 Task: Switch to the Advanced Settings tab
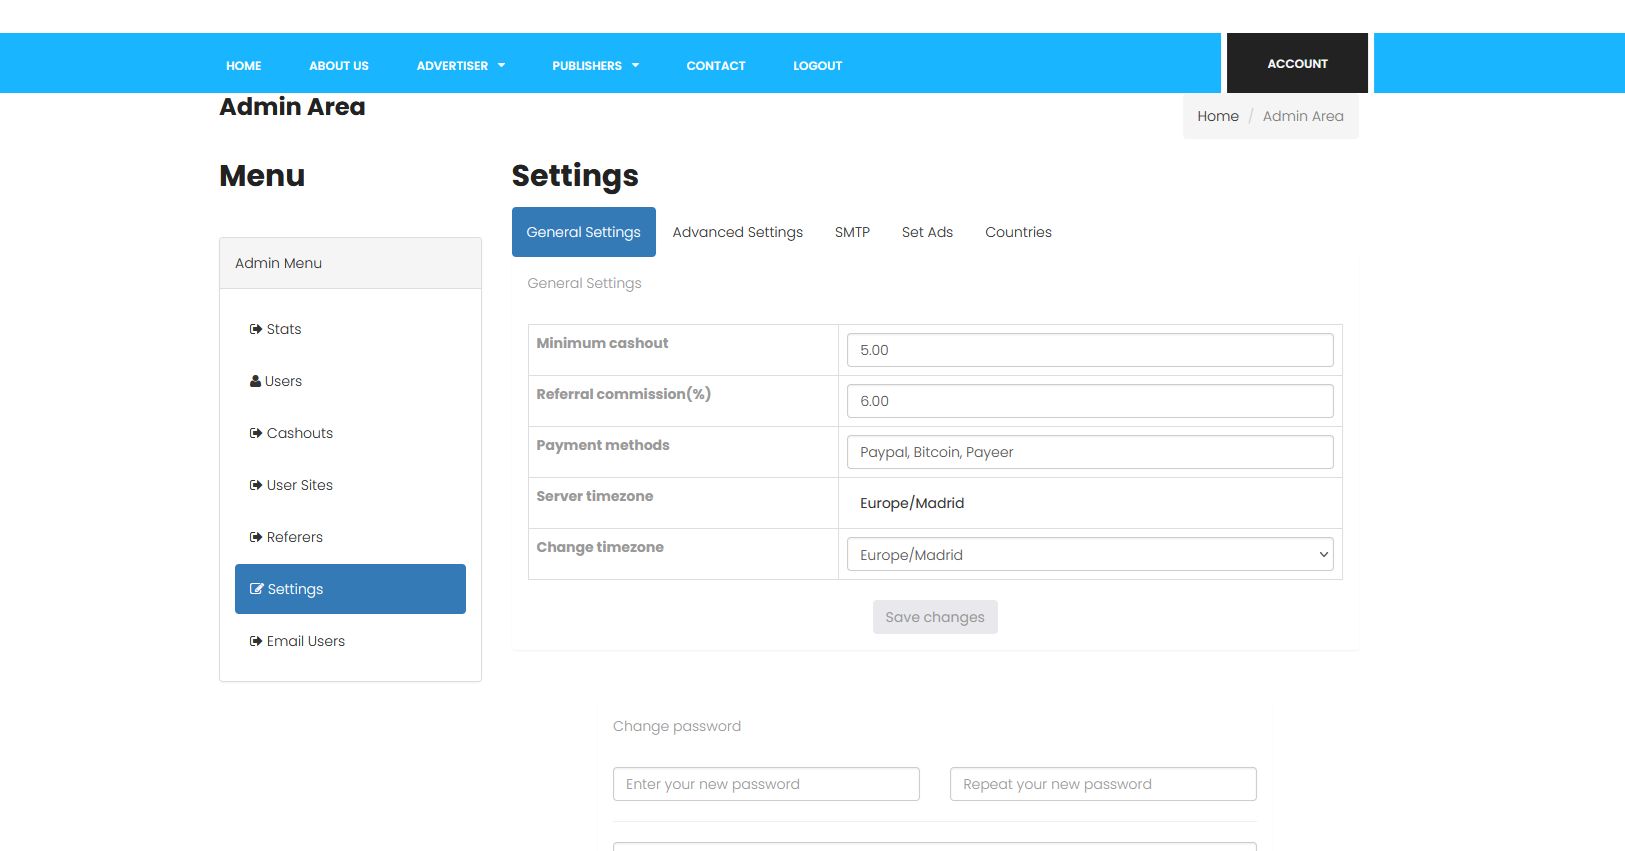(738, 232)
